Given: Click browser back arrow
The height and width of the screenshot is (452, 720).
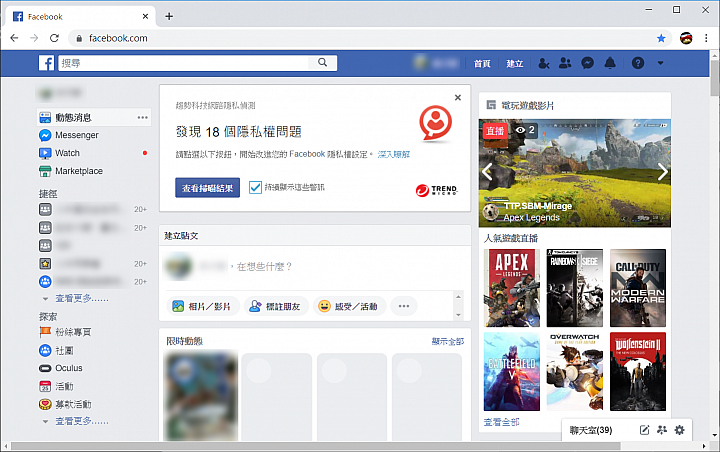Looking at the screenshot, I should click(14, 38).
